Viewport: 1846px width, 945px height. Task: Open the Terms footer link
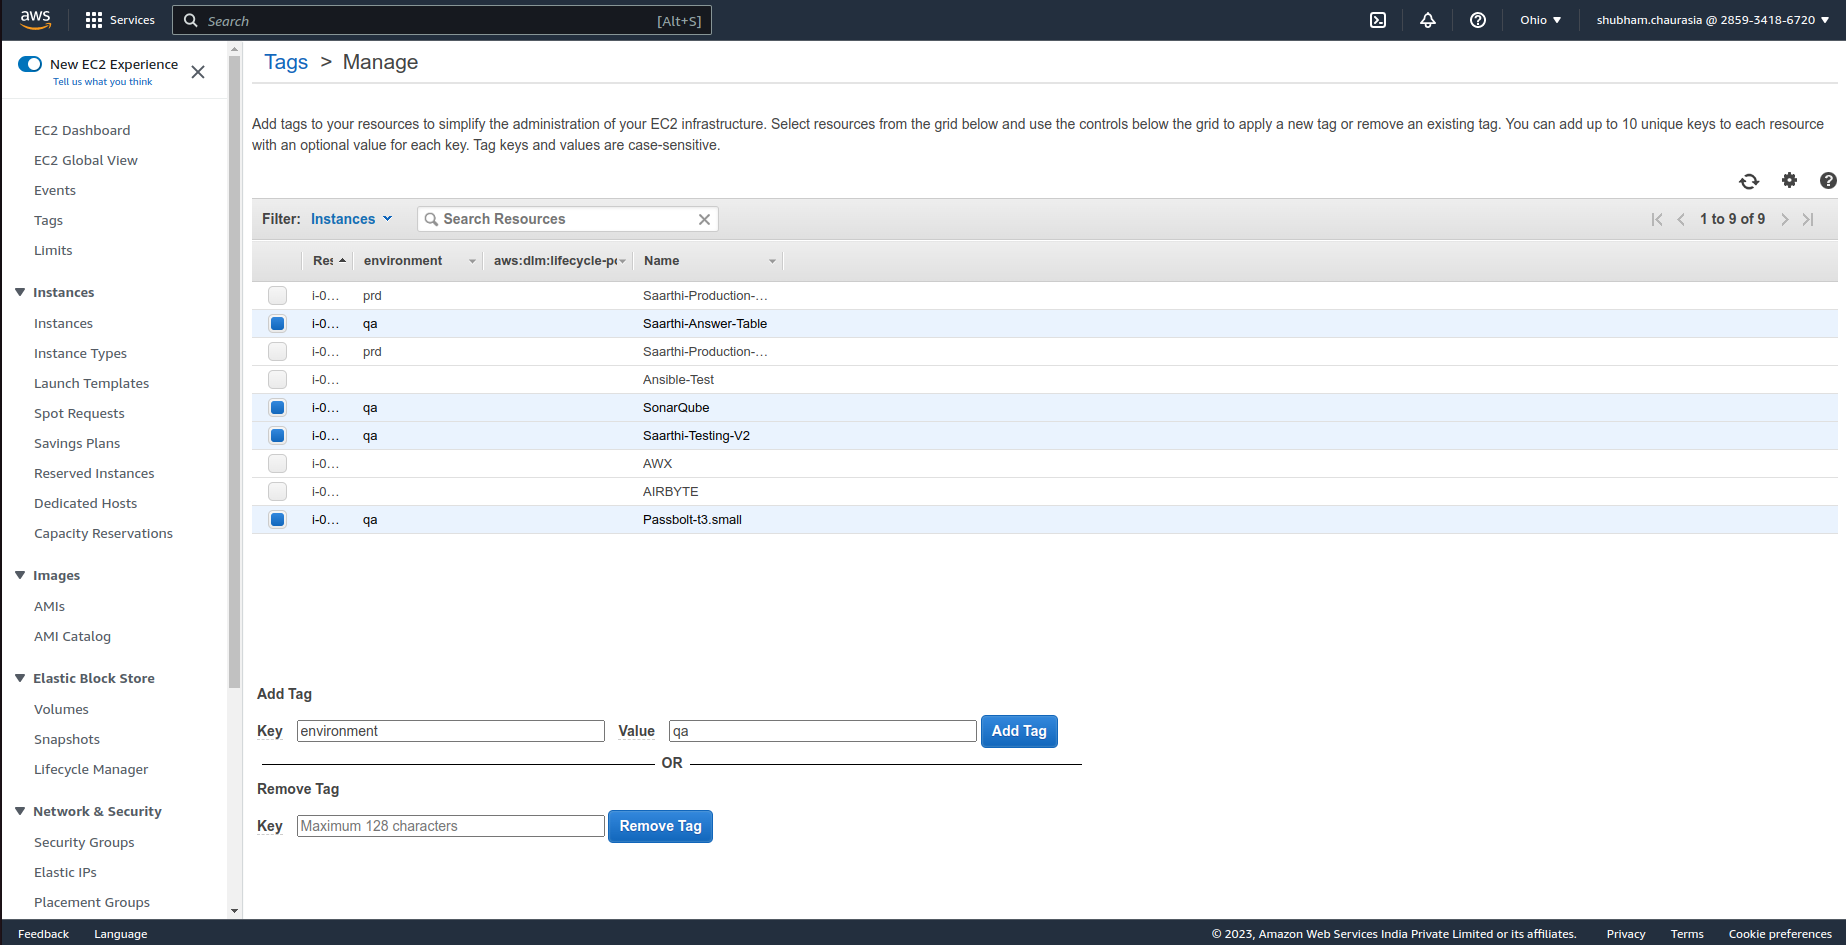tap(1687, 934)
